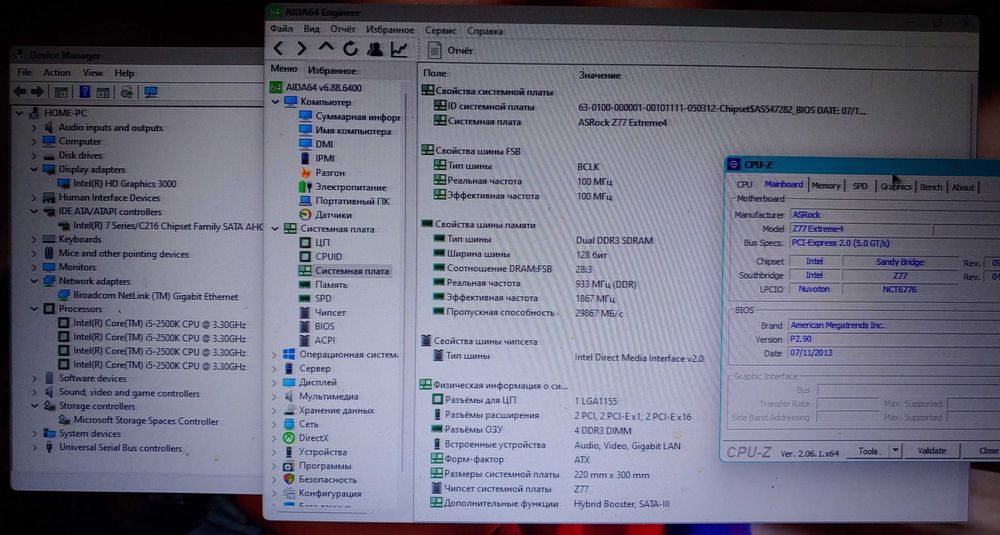The width and height of the screenshot is (1000, 535).
Task: Click the AIDA64 forward navigation arrow
Action: 302,48
